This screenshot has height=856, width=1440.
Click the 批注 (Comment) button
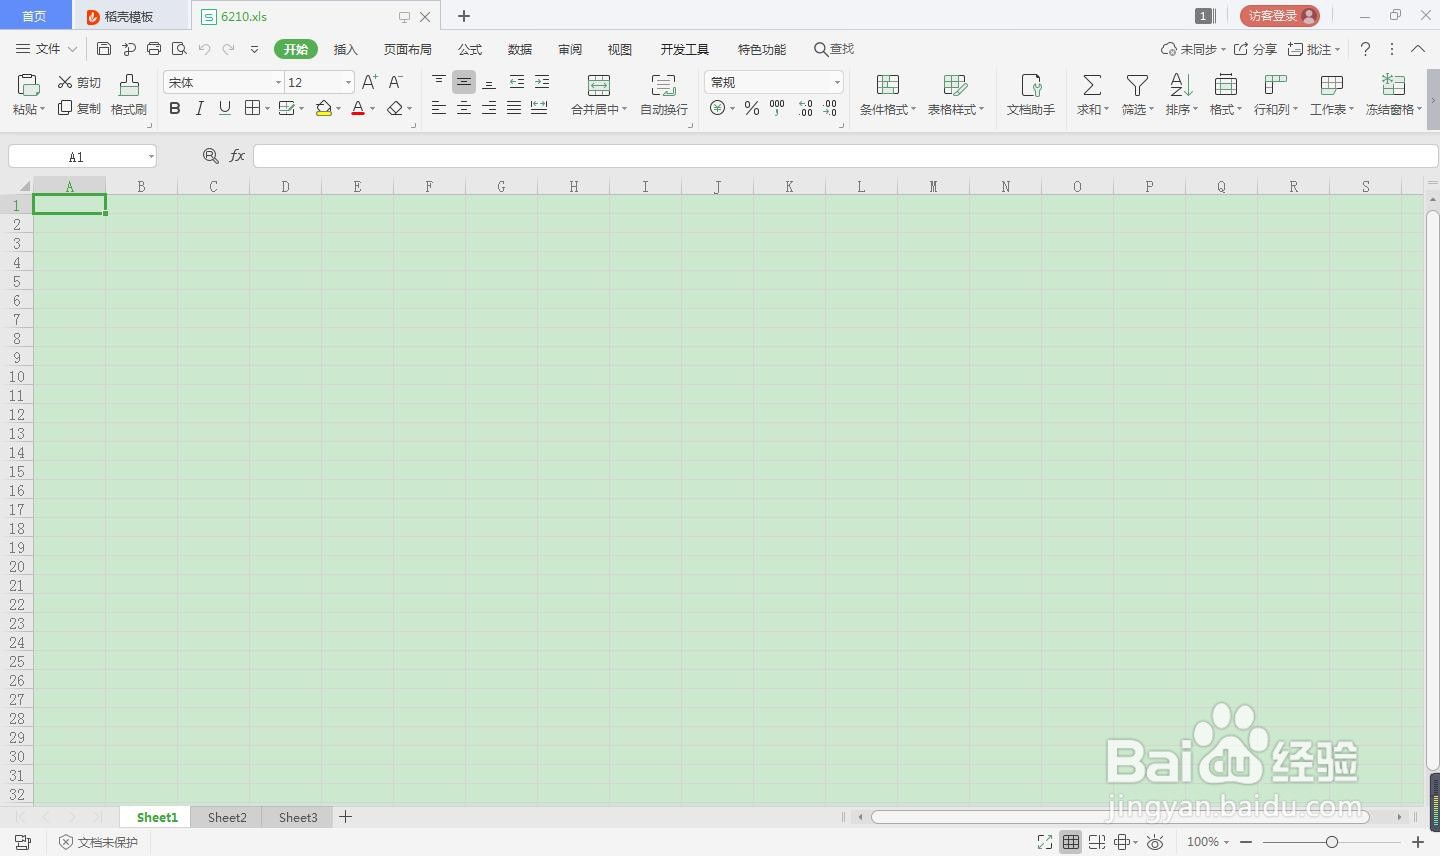tap(1314, 49)
